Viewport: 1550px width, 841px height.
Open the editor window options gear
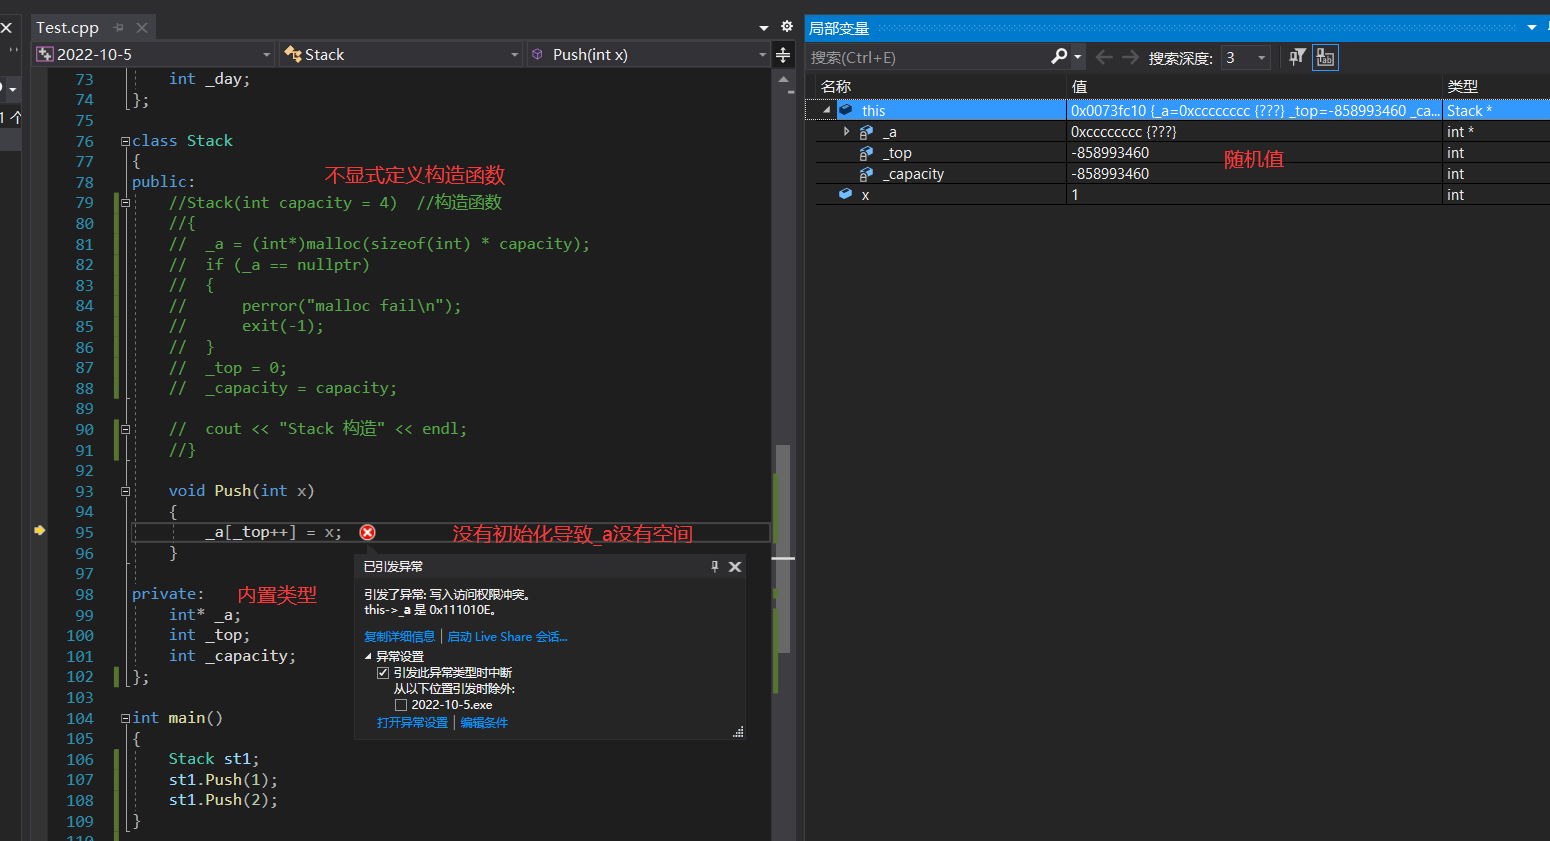(x=786, y=27)
